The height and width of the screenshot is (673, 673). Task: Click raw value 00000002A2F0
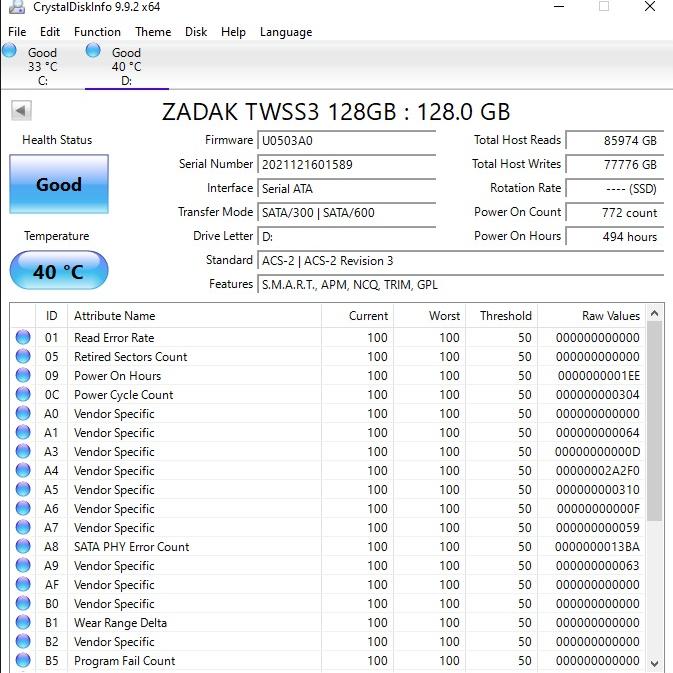597,471
